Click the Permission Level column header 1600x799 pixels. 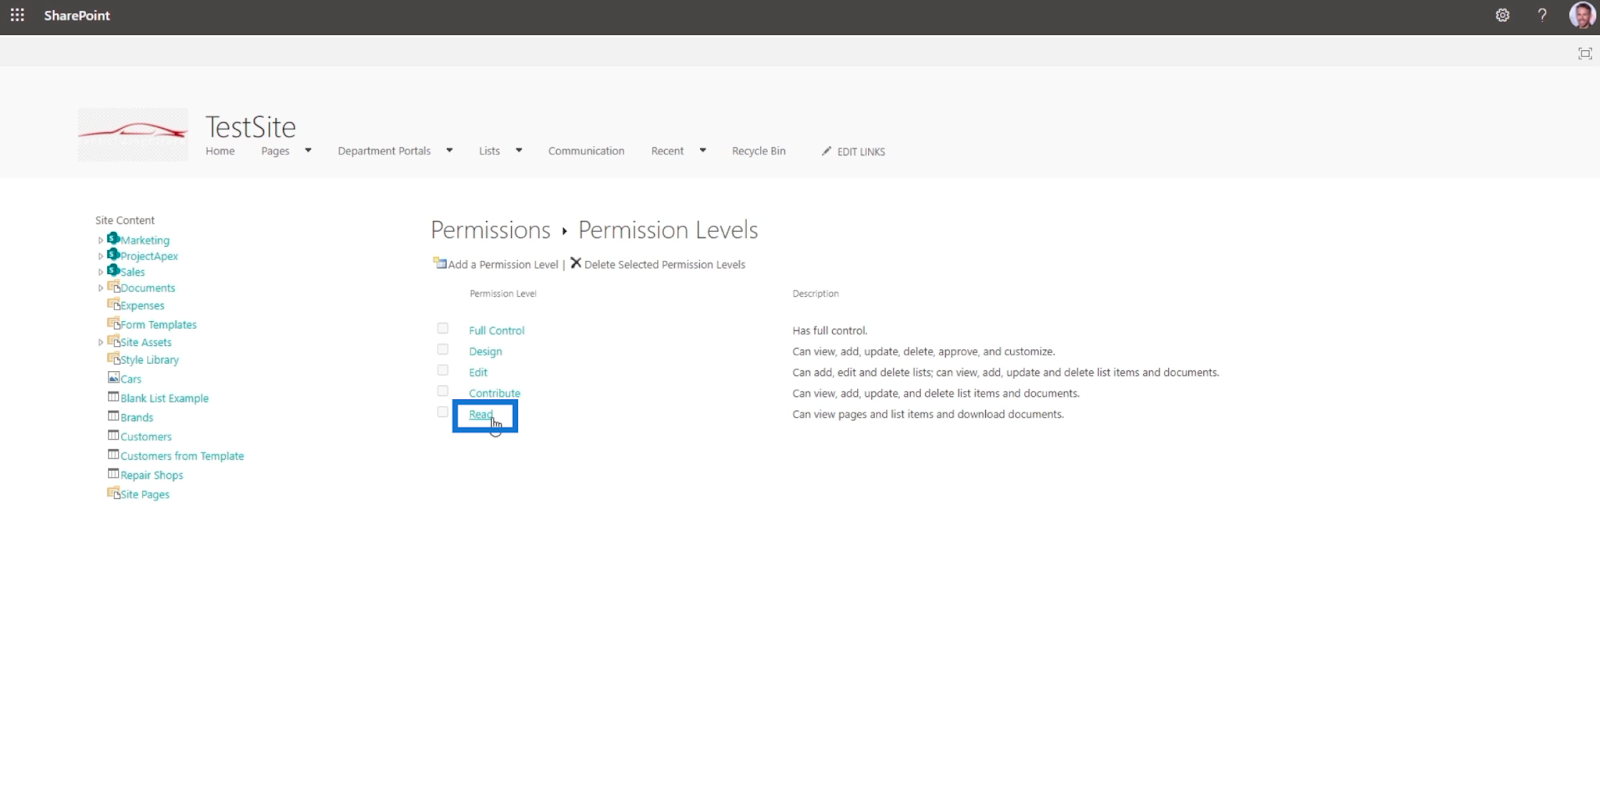pos(503,294)
